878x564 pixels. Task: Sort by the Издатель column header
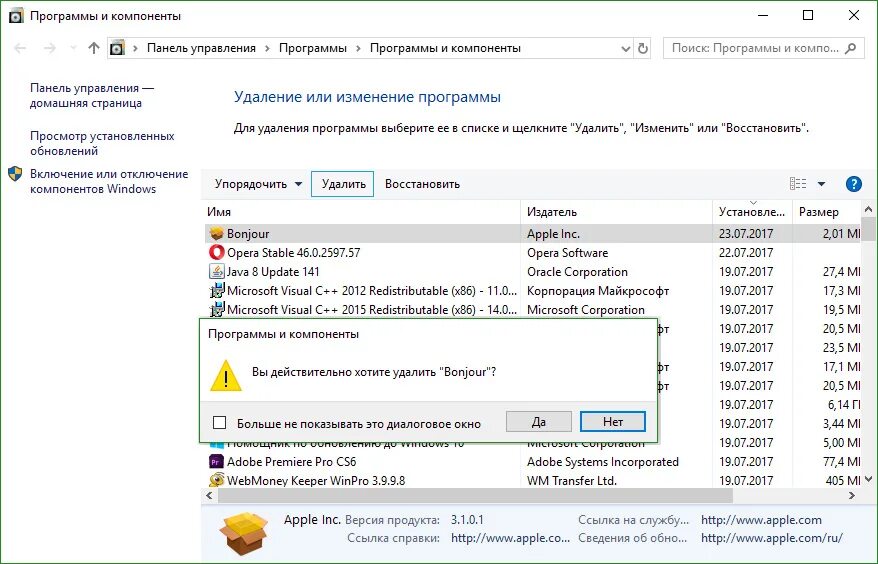617,212
